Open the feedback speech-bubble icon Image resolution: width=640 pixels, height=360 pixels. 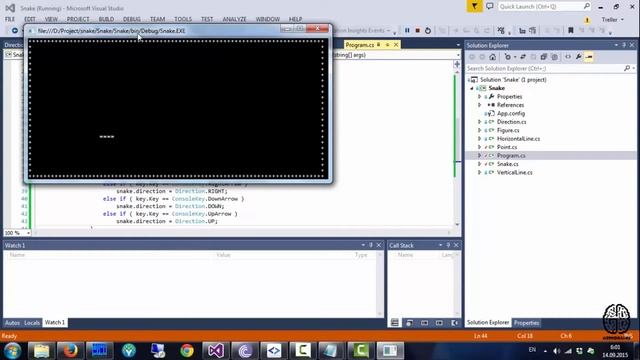pos(490,7)
